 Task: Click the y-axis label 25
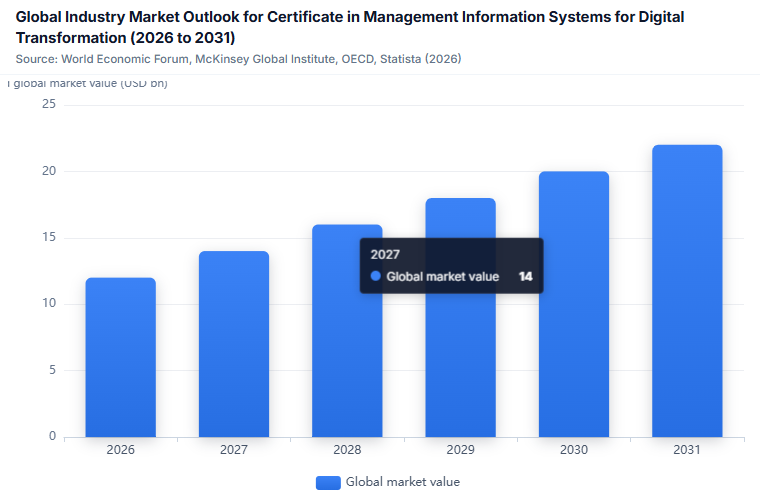(49, 104)
